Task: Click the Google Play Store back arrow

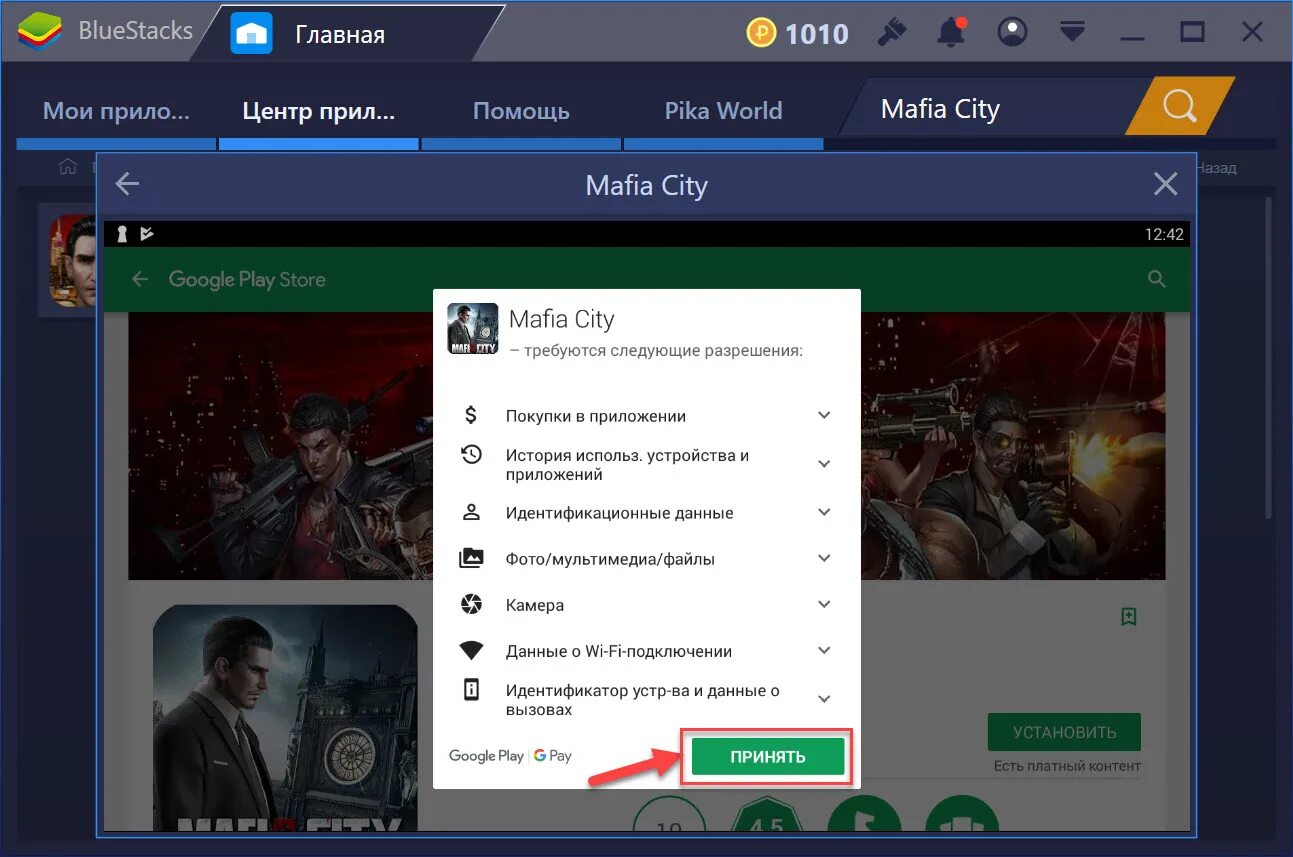Action: pos(140,280)
